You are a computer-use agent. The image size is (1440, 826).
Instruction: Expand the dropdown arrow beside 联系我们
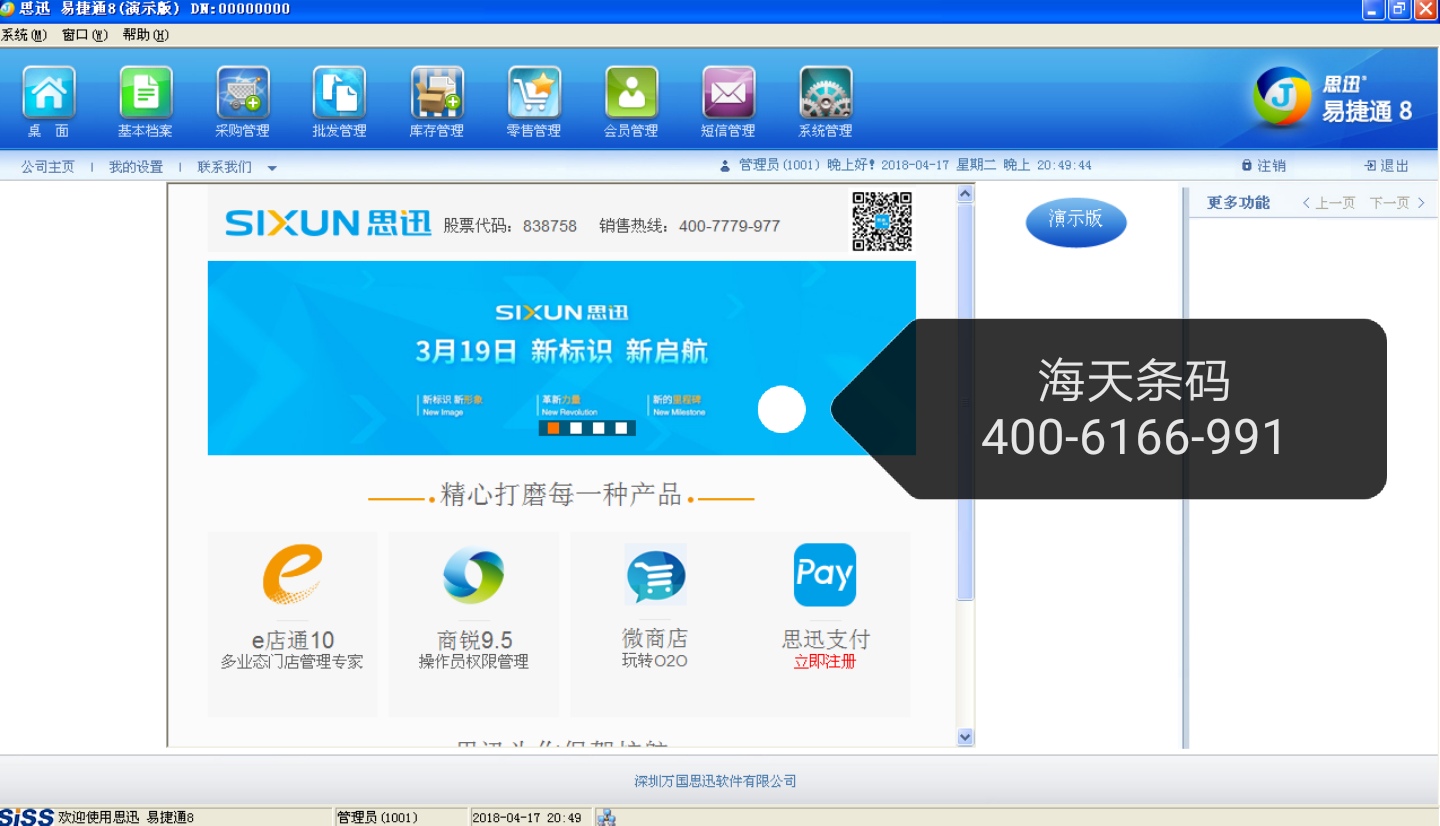pyautogui.click(x=272, y=168)
